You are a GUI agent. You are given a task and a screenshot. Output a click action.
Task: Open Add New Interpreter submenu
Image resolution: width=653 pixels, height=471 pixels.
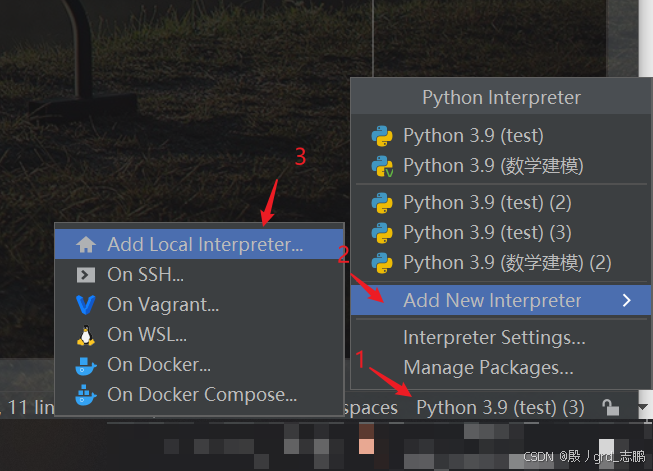click(x=501, y=300)
